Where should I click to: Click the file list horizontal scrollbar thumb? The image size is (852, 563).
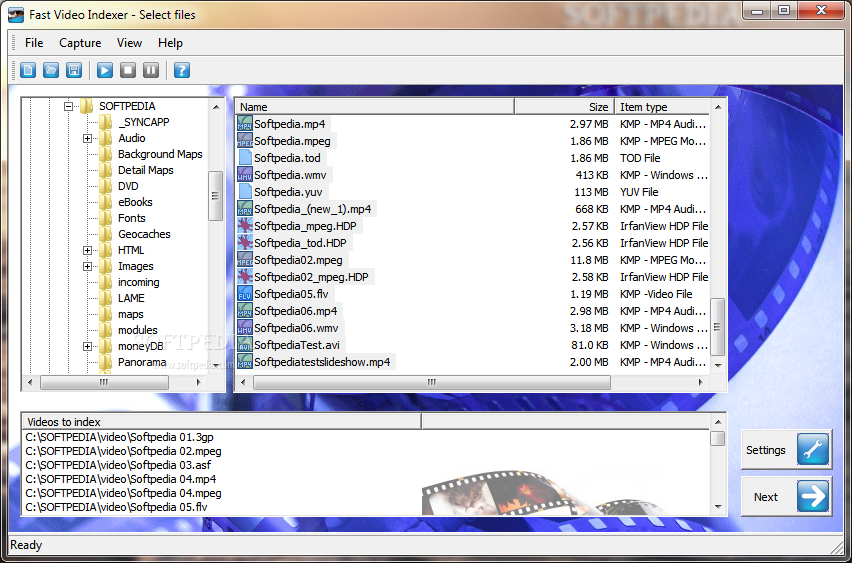[x=432, y=382]
